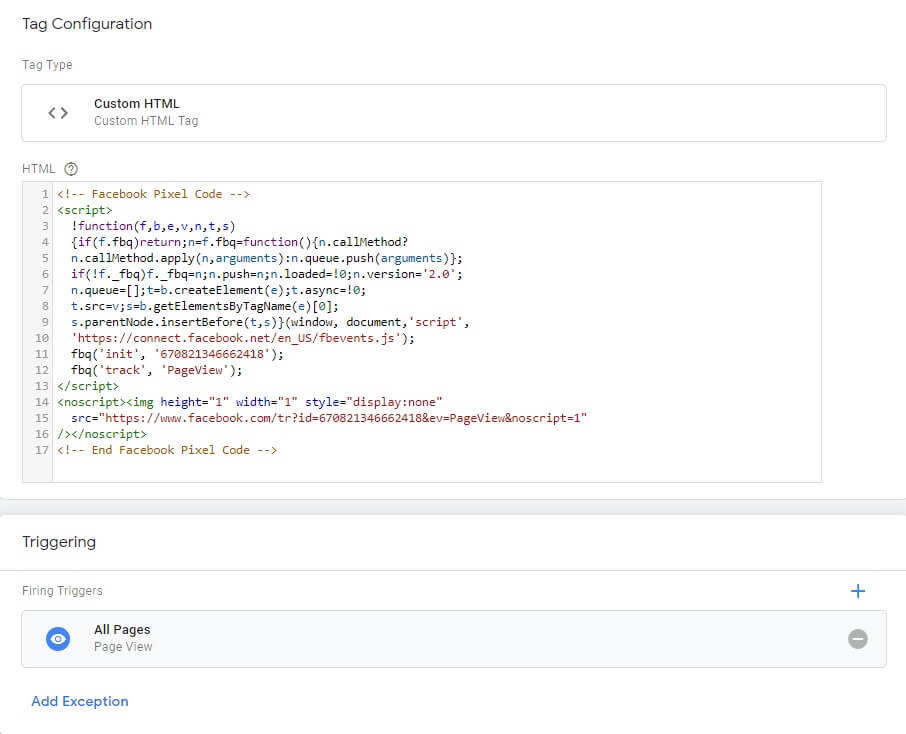The image size is (906, 734).
Task: Click the Facebook Pixel Code comment line
Action: coord(153,194)
